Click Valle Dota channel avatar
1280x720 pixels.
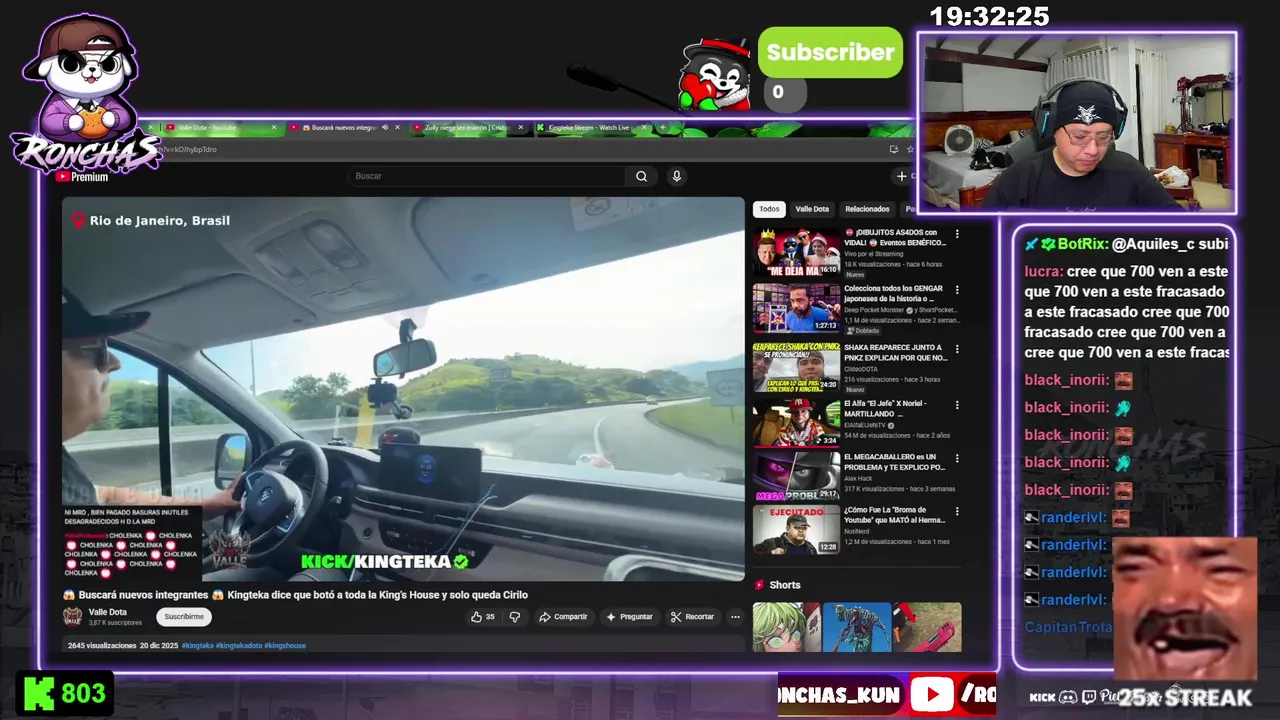[73, 617]
